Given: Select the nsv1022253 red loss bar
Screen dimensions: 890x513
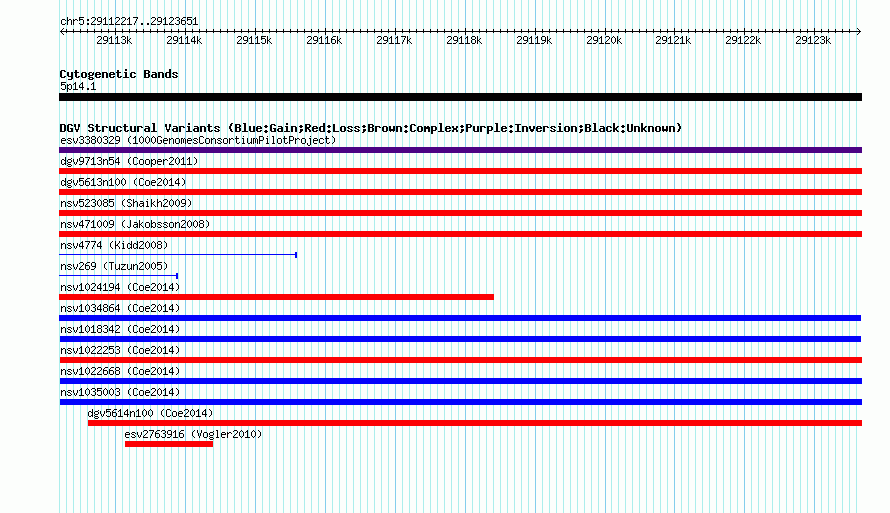Looking at the screenshot, I should (x=460, y=360).
